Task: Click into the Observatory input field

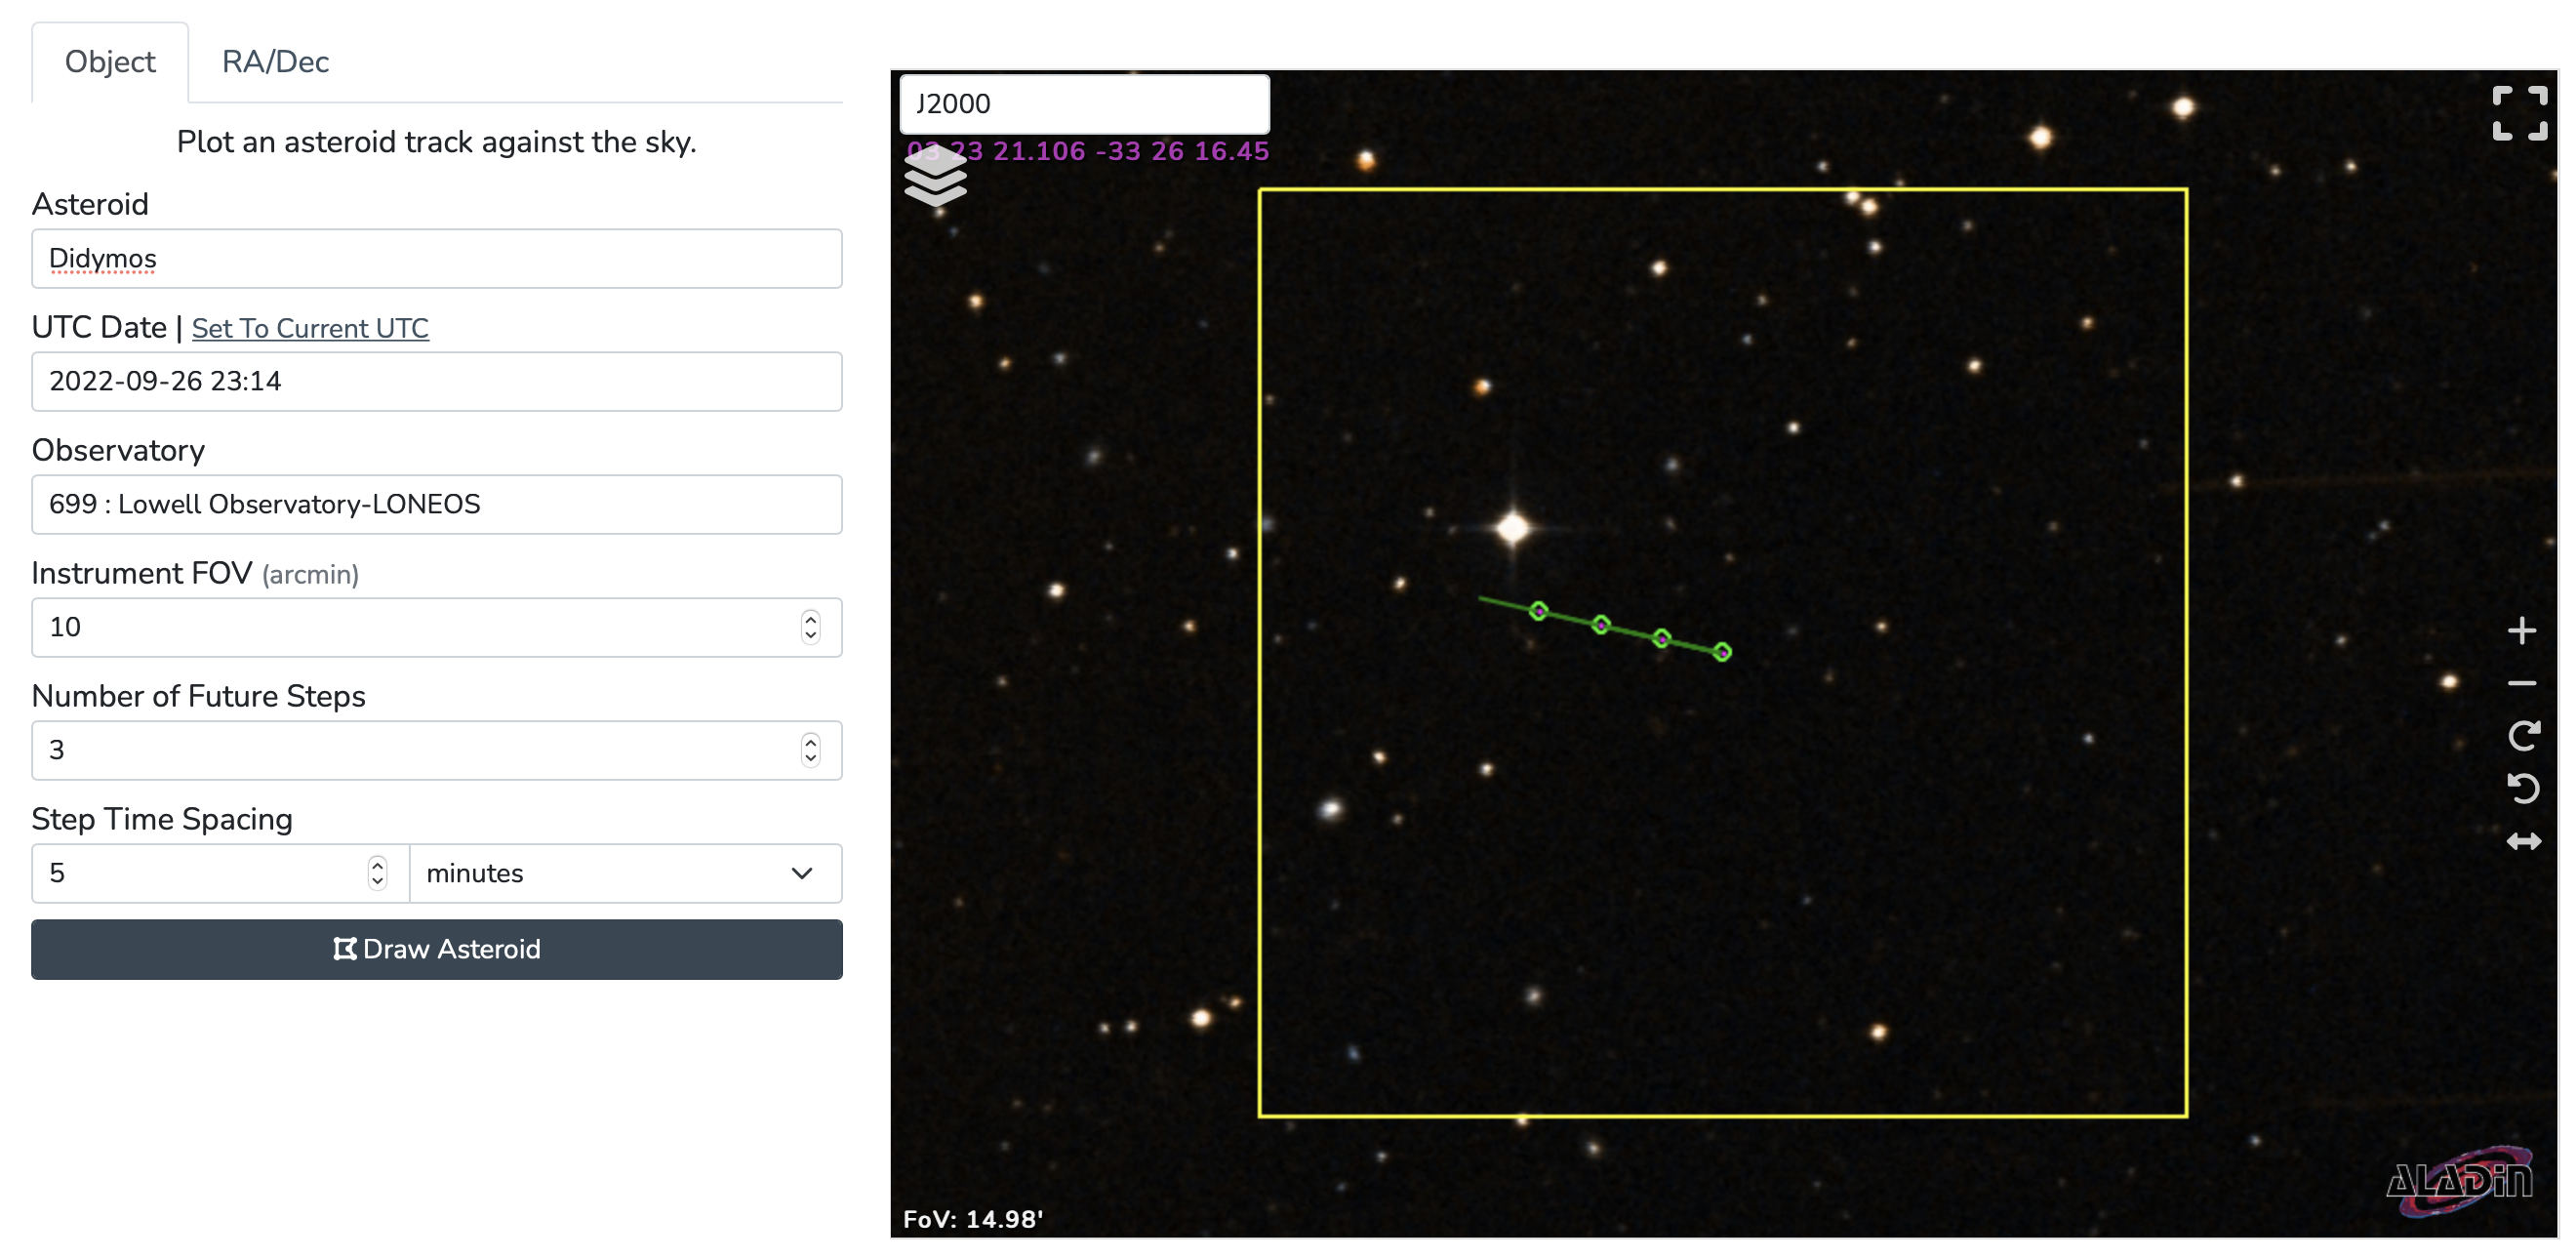Action: click(436, 504)
